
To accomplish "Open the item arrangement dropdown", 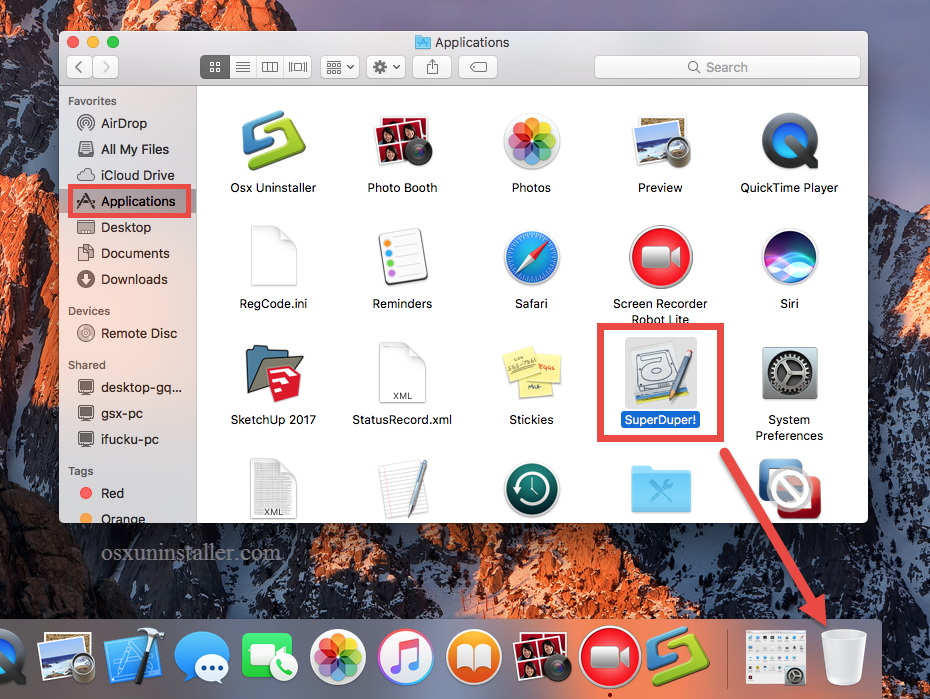I will coord(339,67).
